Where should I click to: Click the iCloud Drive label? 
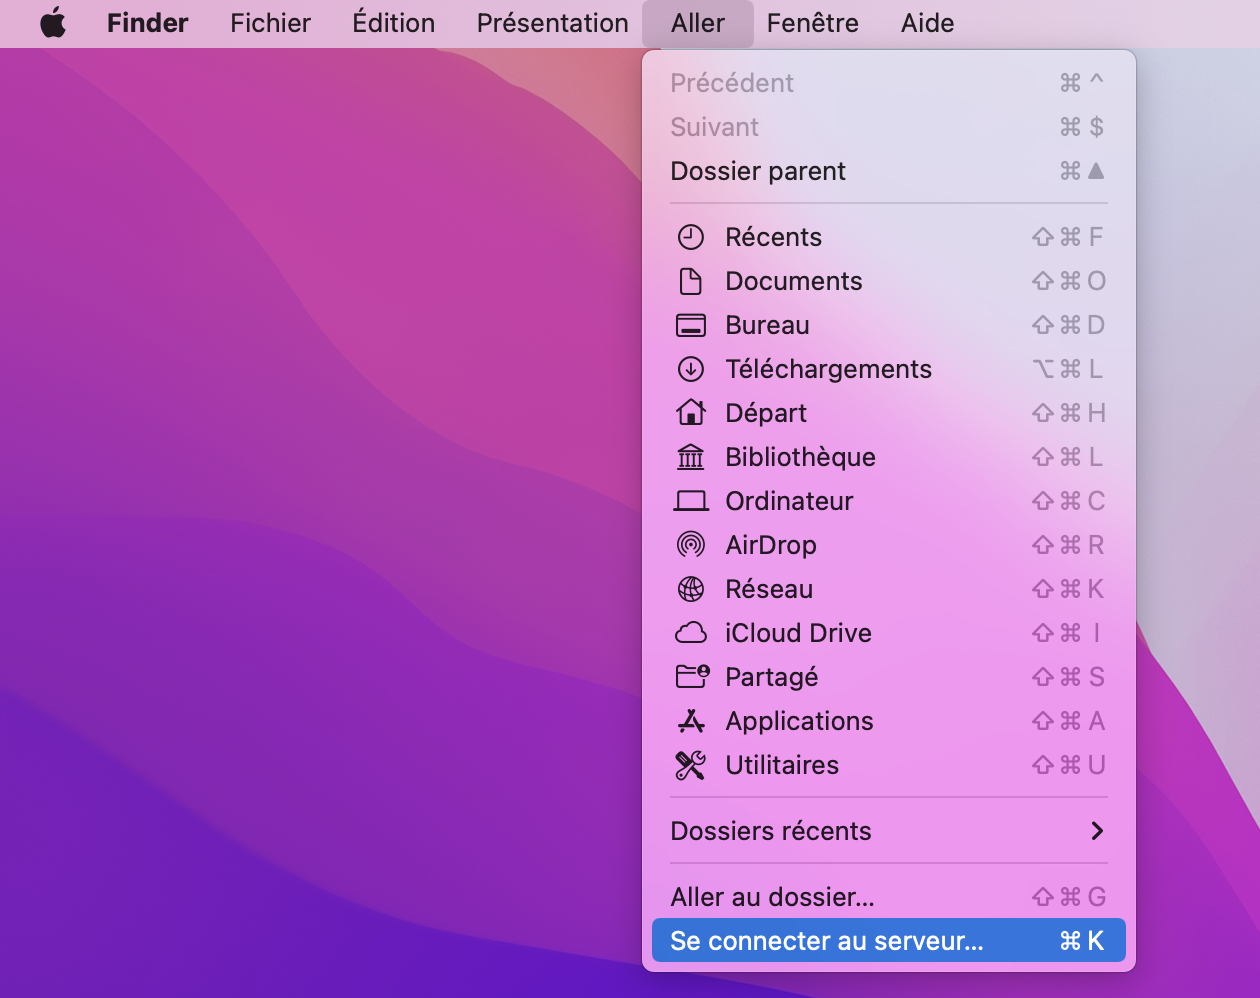799,633
